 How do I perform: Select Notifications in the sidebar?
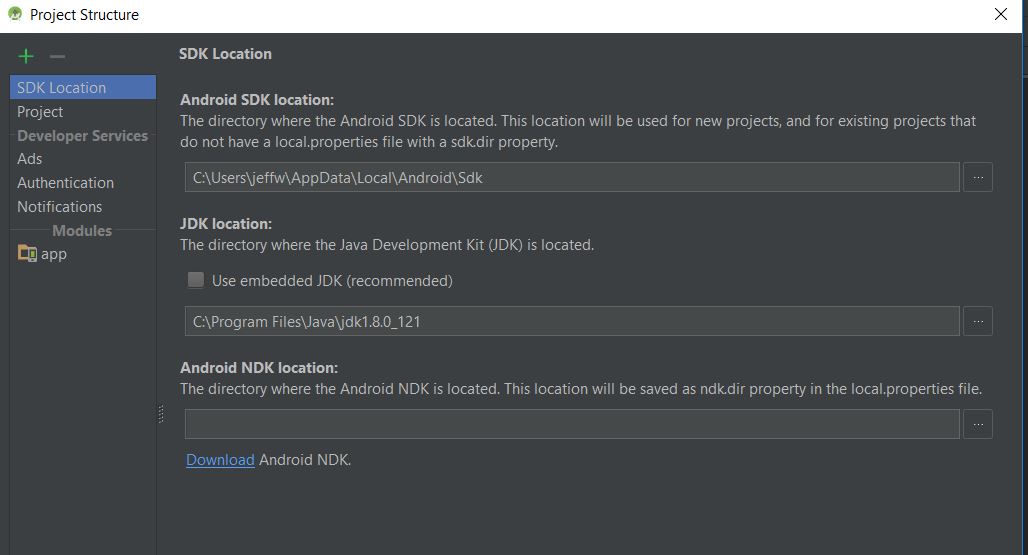click(59, 206)
